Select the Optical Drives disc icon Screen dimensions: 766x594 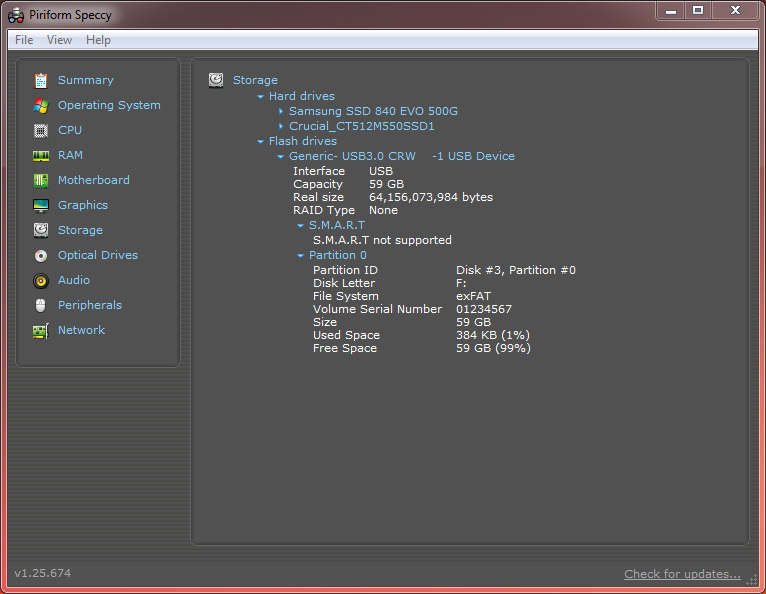click(41, 256)
